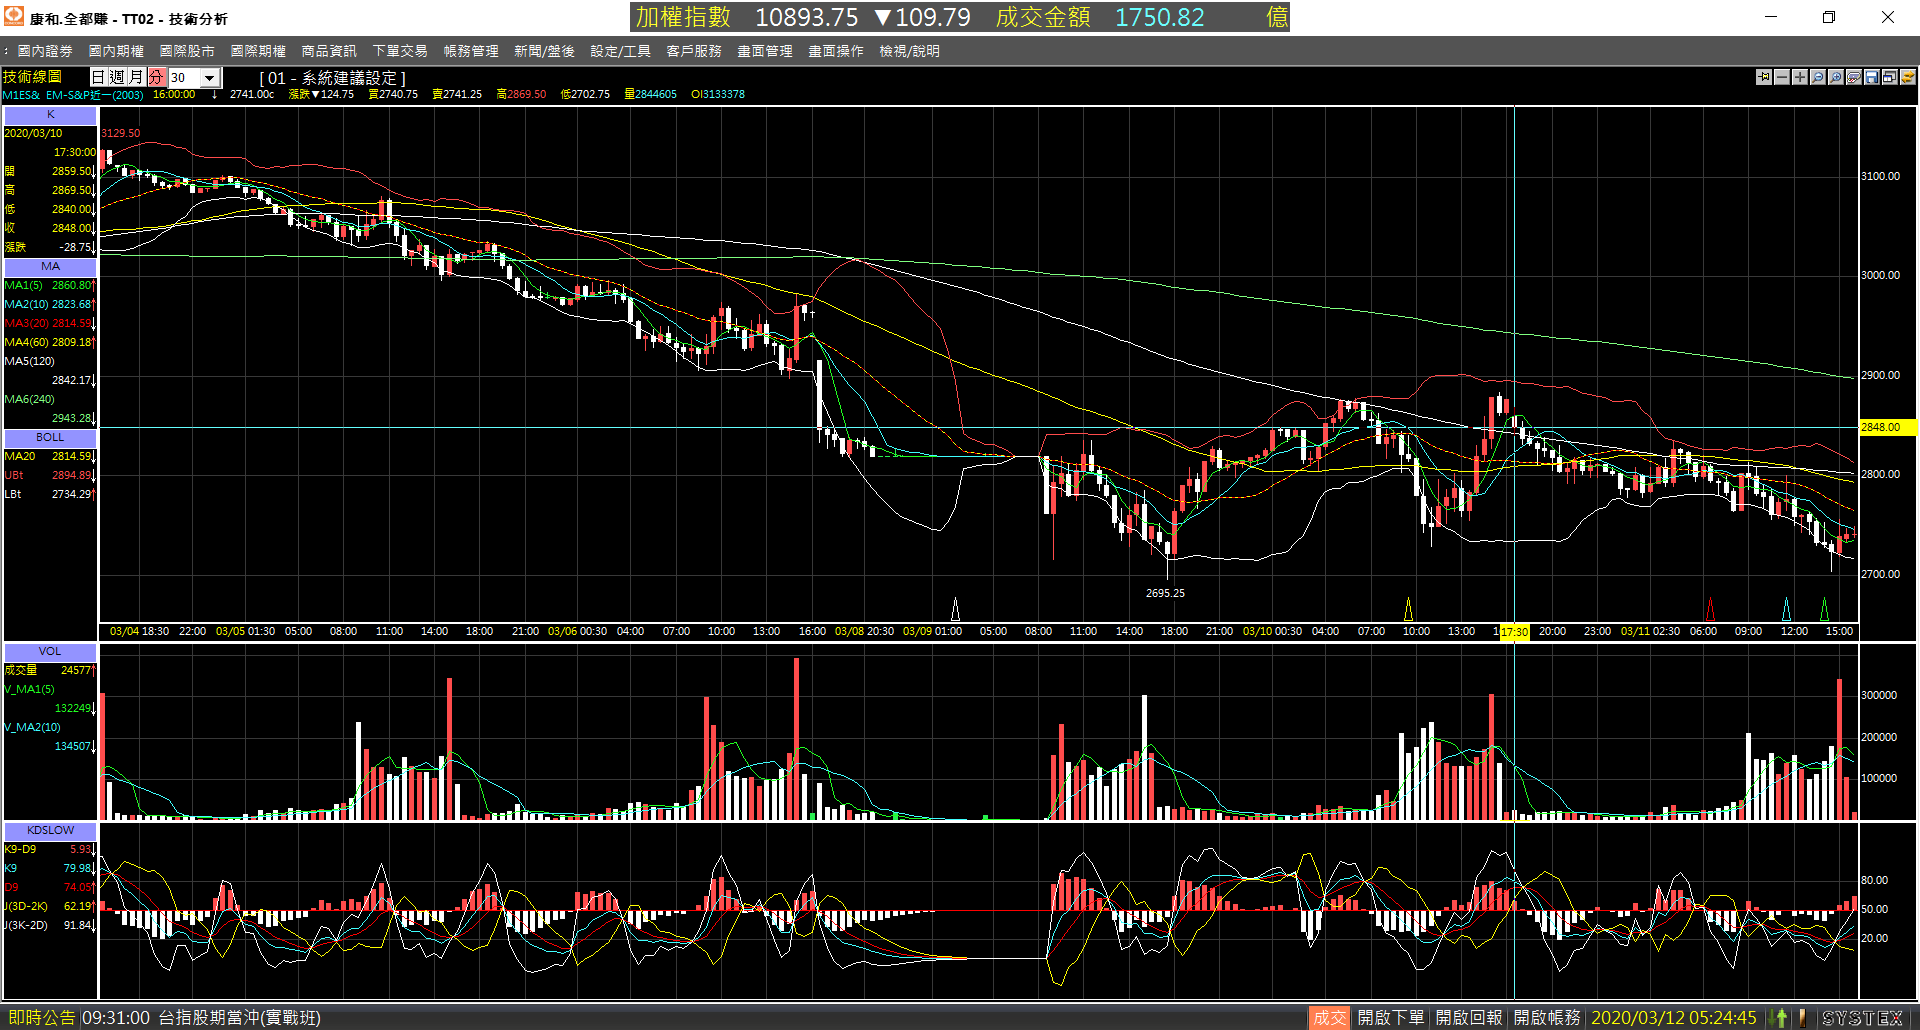Open the 國內期權 menu
Viewport: 1920px width, 1030px height.
click(116, 51)
